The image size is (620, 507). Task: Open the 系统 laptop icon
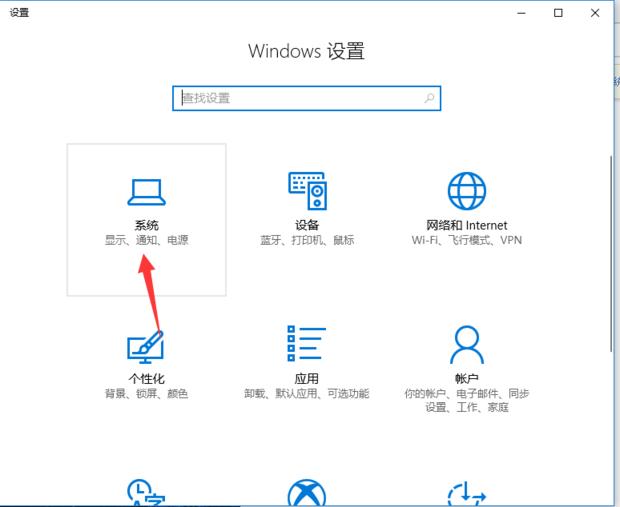pyautogui.click(x=146, y=192)
